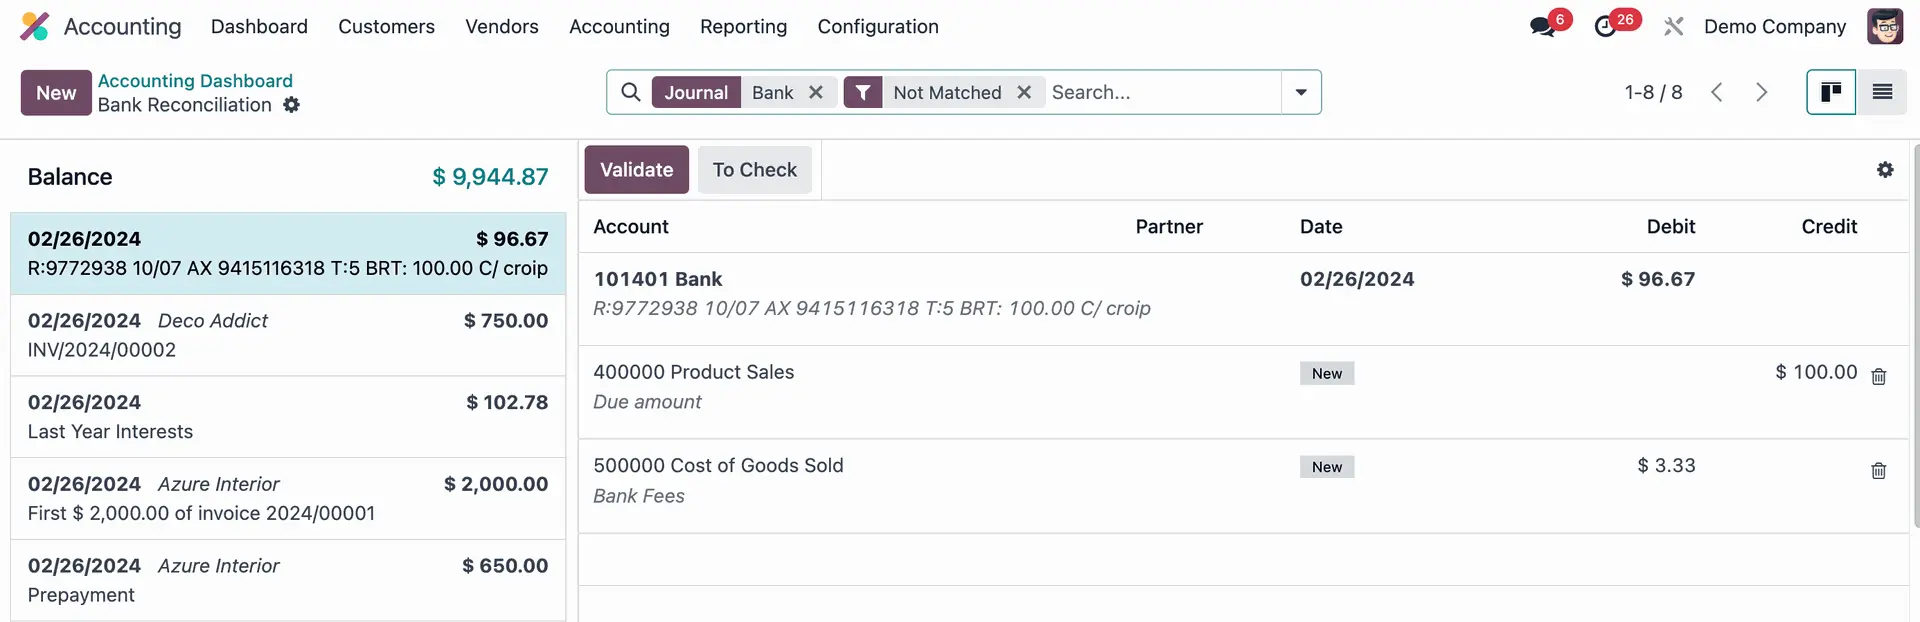Open the Reporting menu
The height and width of the screenshot is (622, 1920).
[743, 27]
